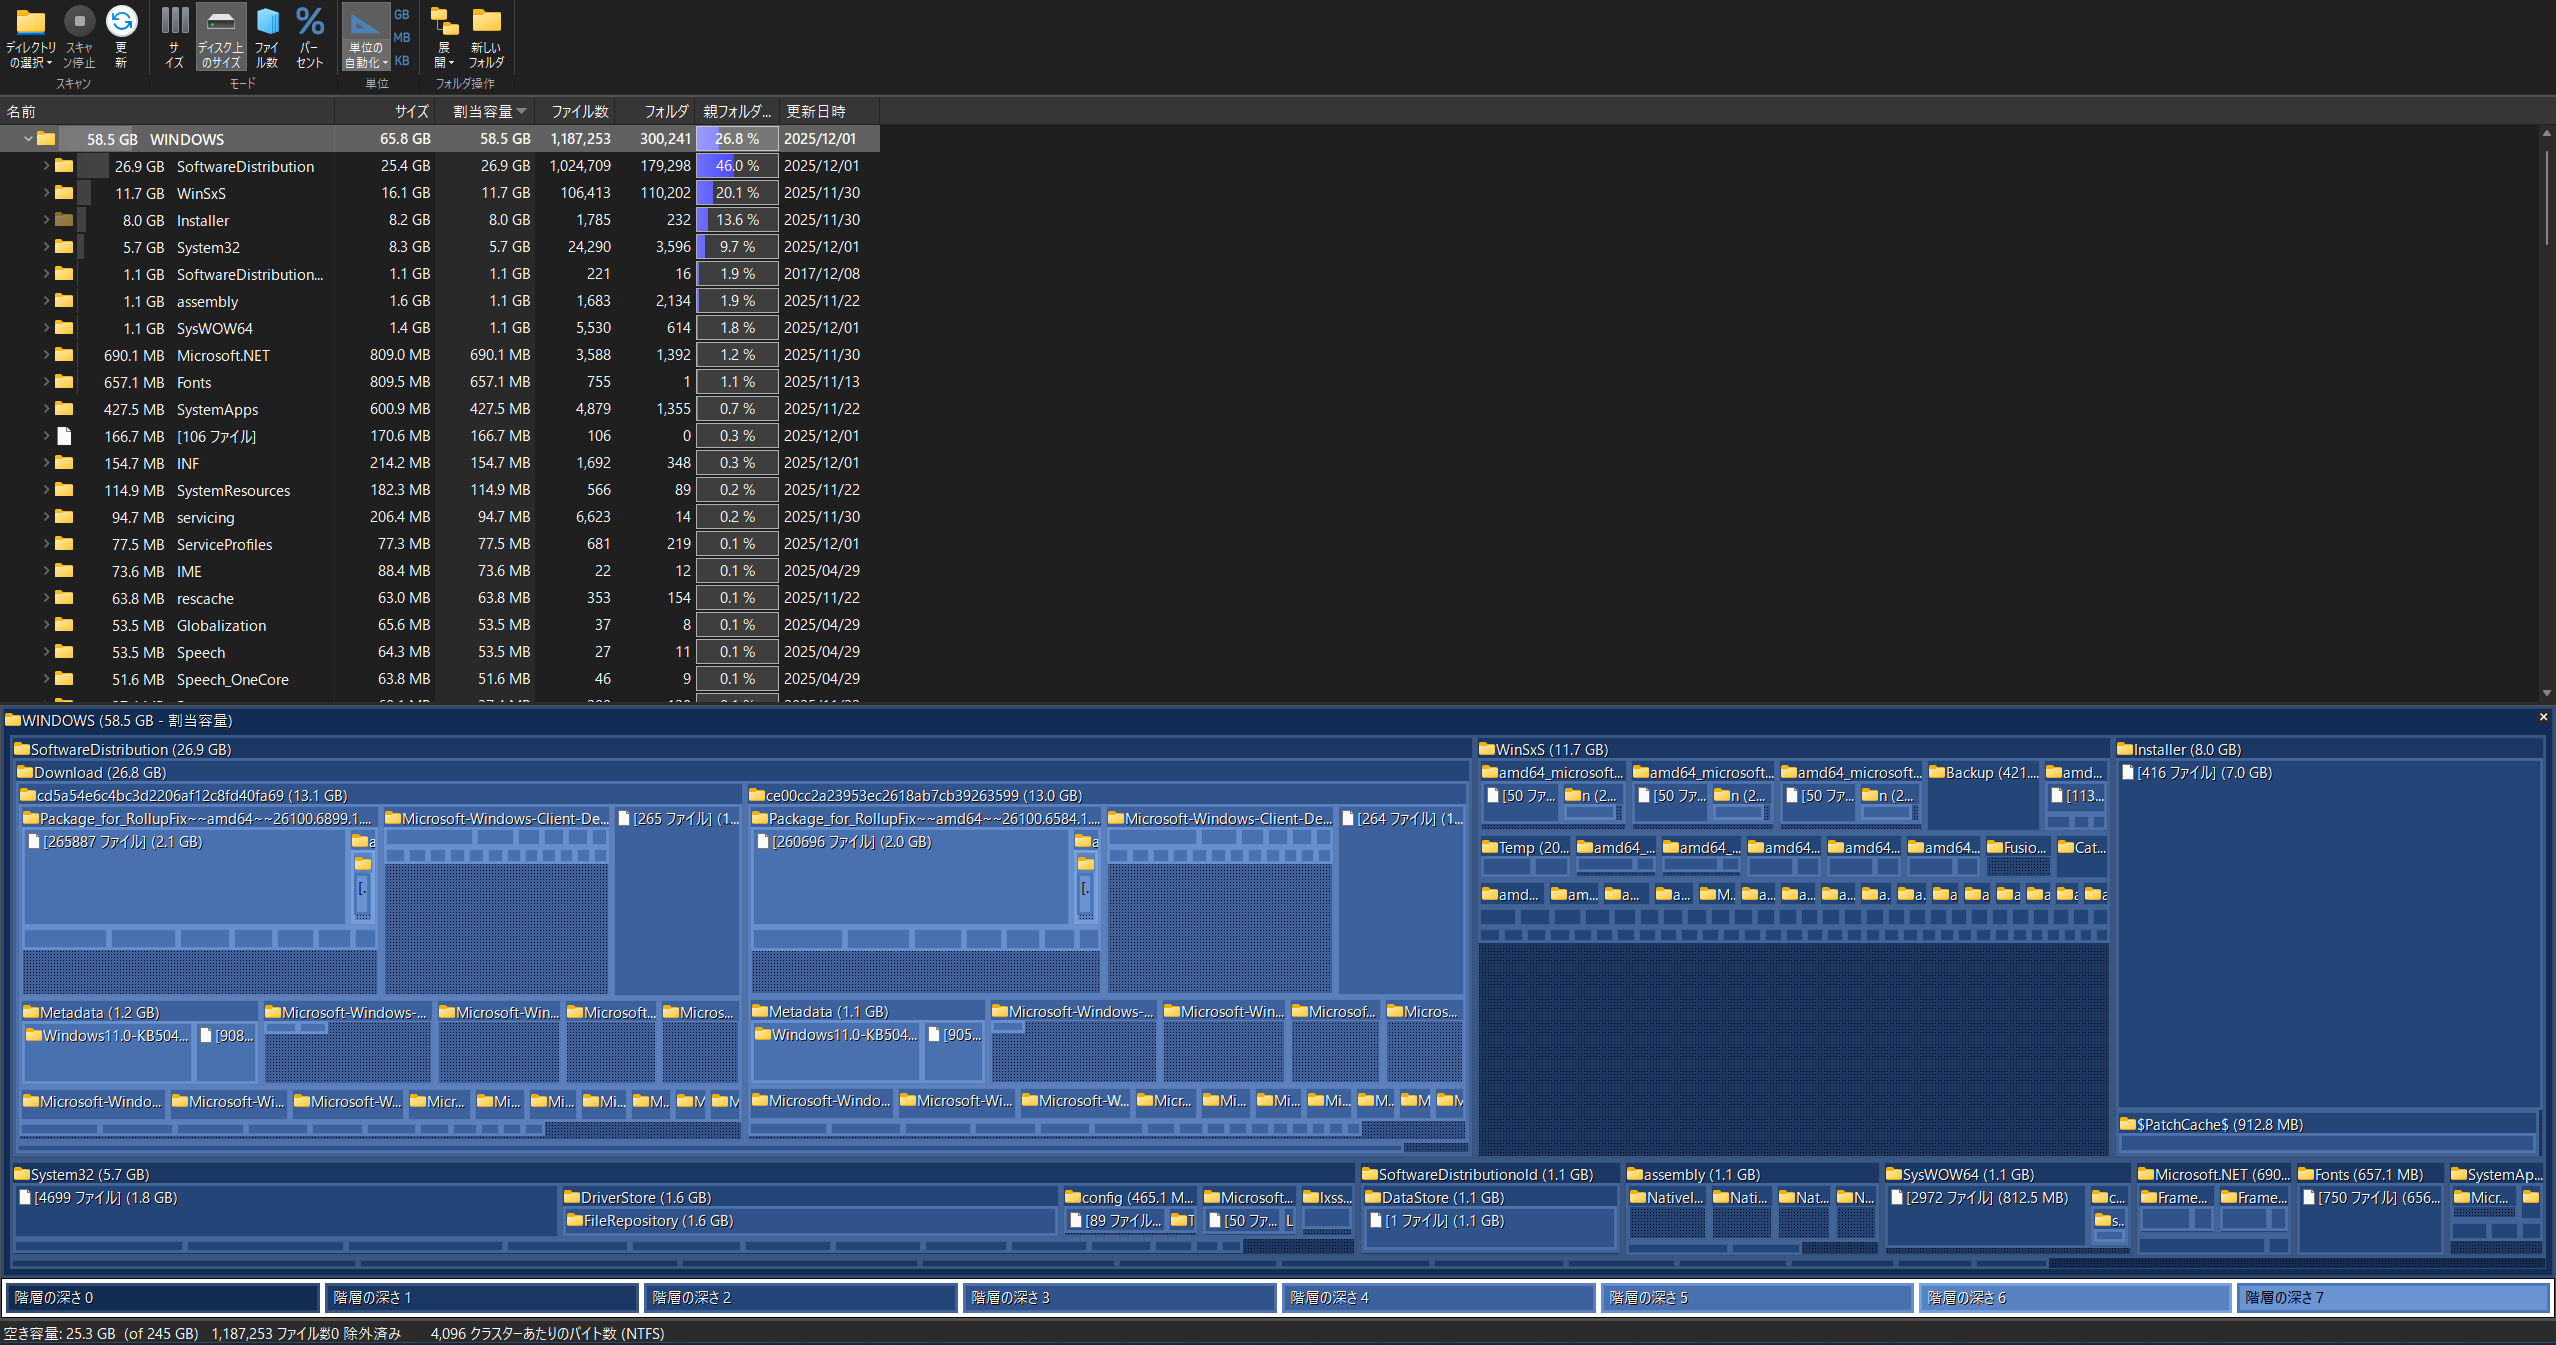Click the 空き容量 25.3 GB status text
This screenshot has width=2556, height=1345.
click(101, 1333)
